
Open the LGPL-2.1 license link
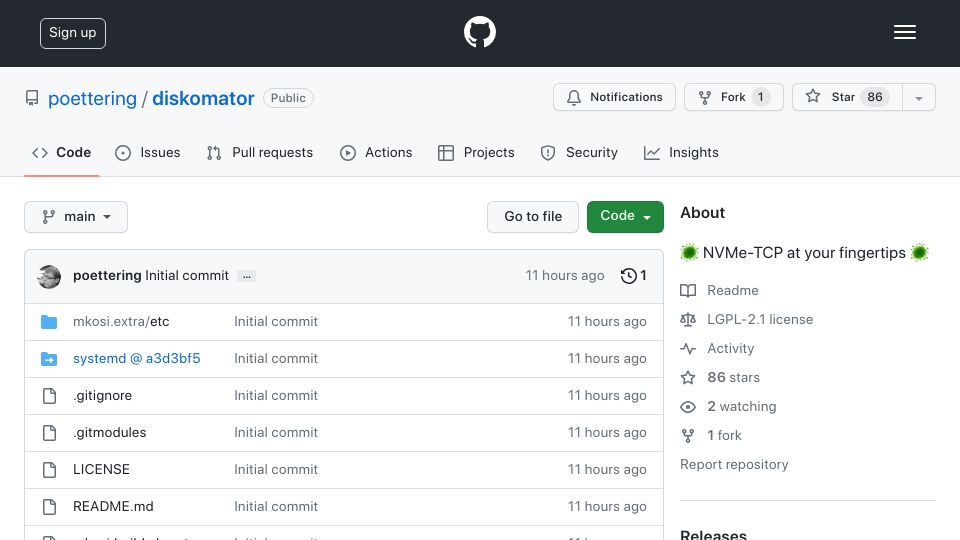(760, 319)
